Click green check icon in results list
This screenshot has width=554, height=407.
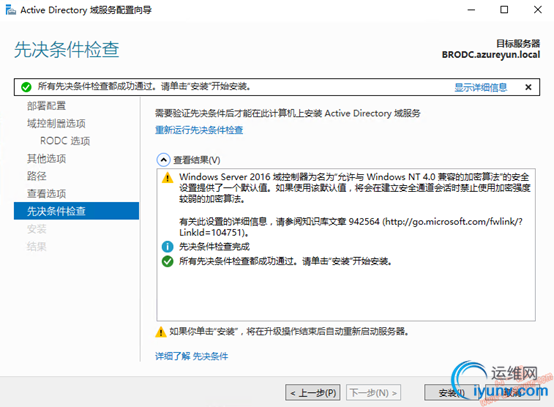(x=167, y=261)
